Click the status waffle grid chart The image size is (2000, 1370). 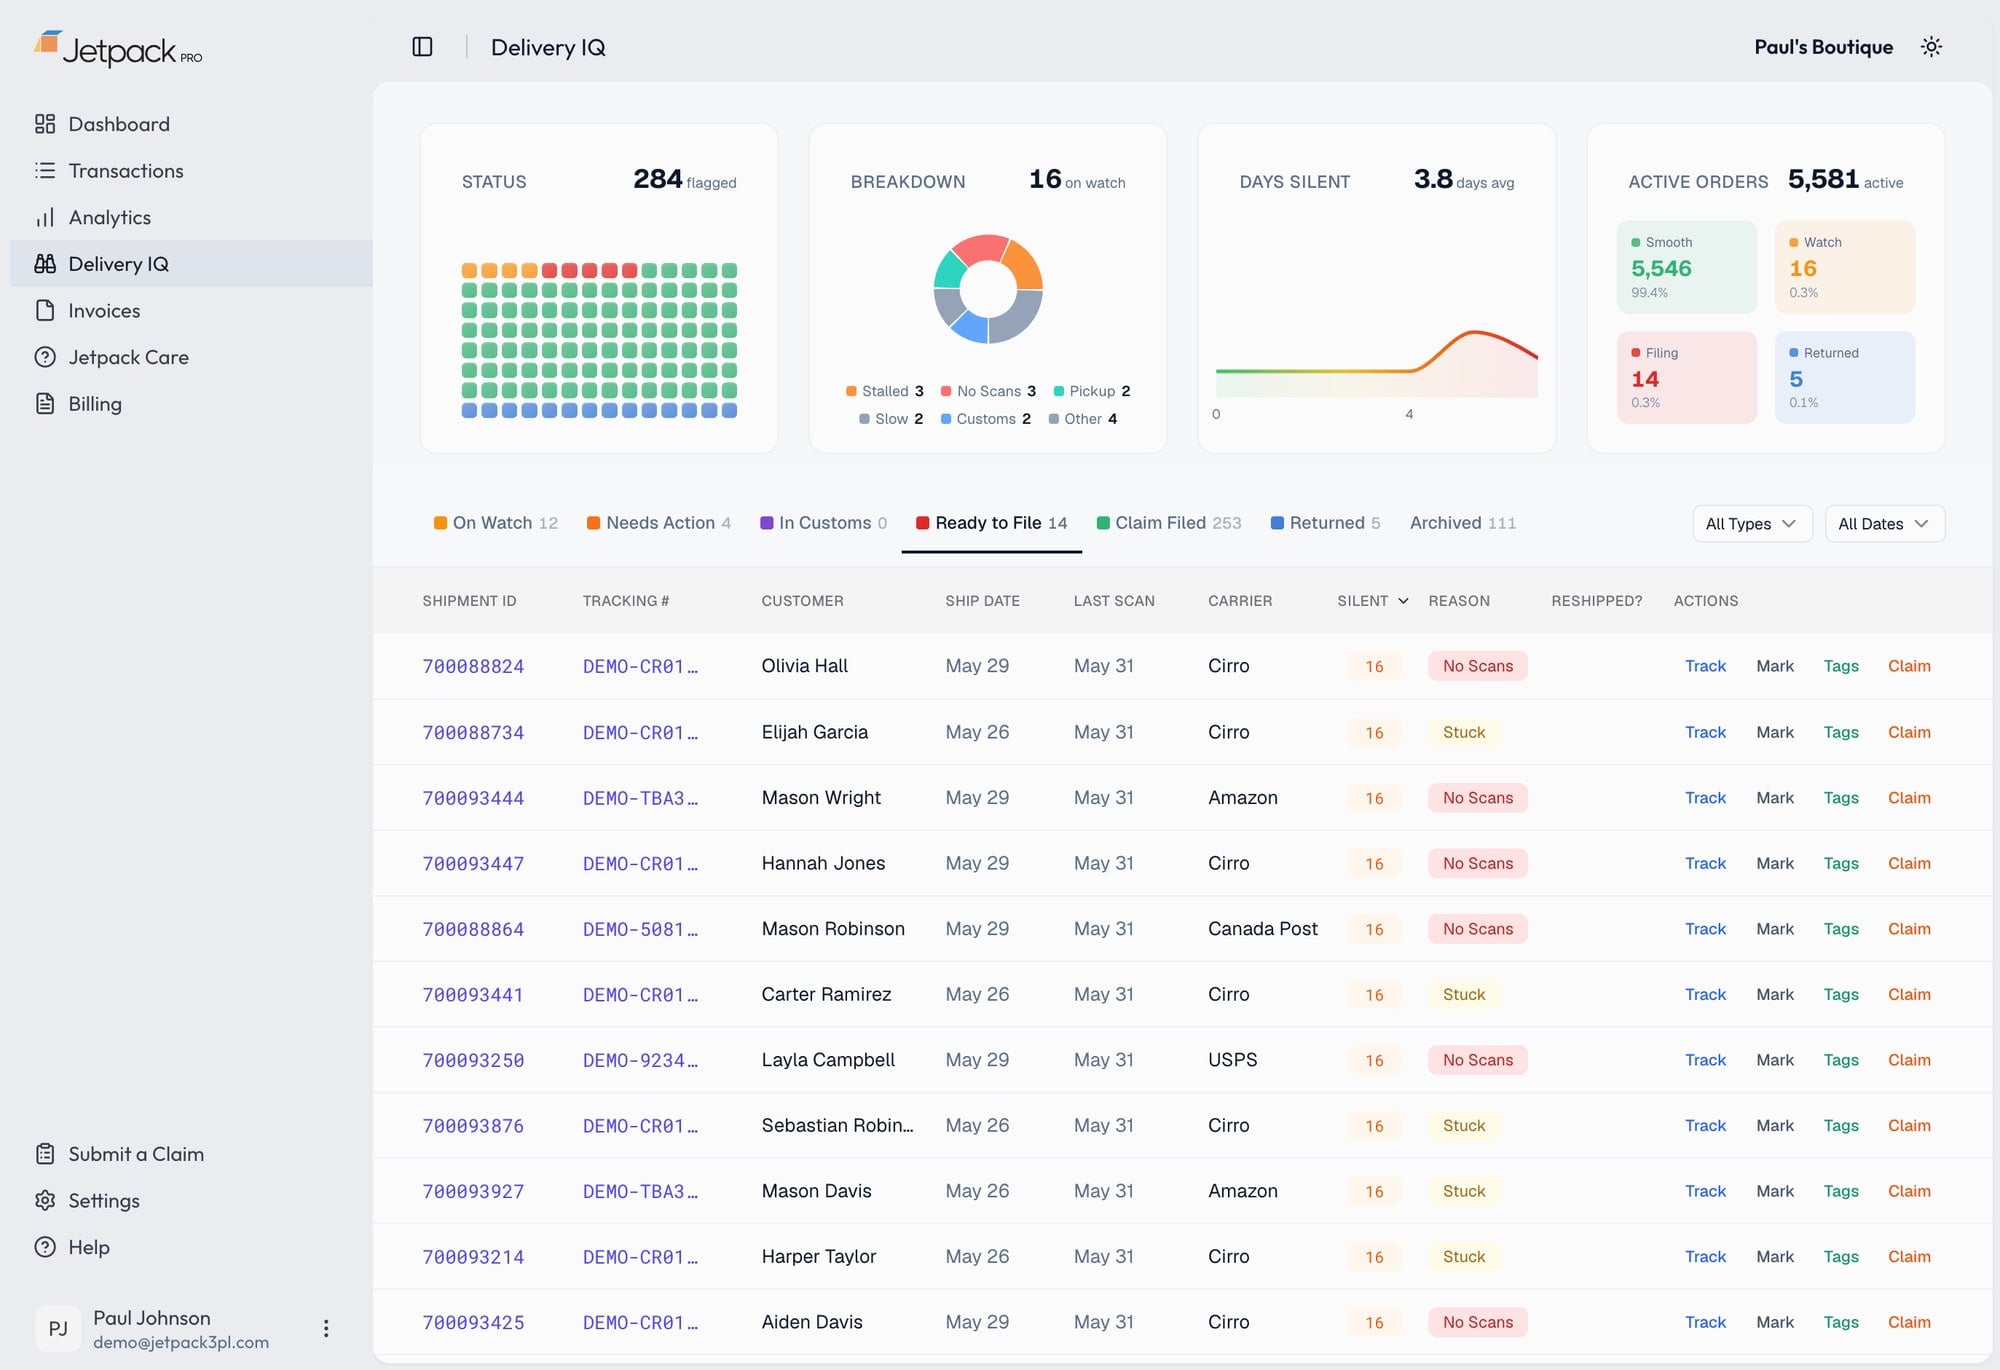click(x=599, y=340)
